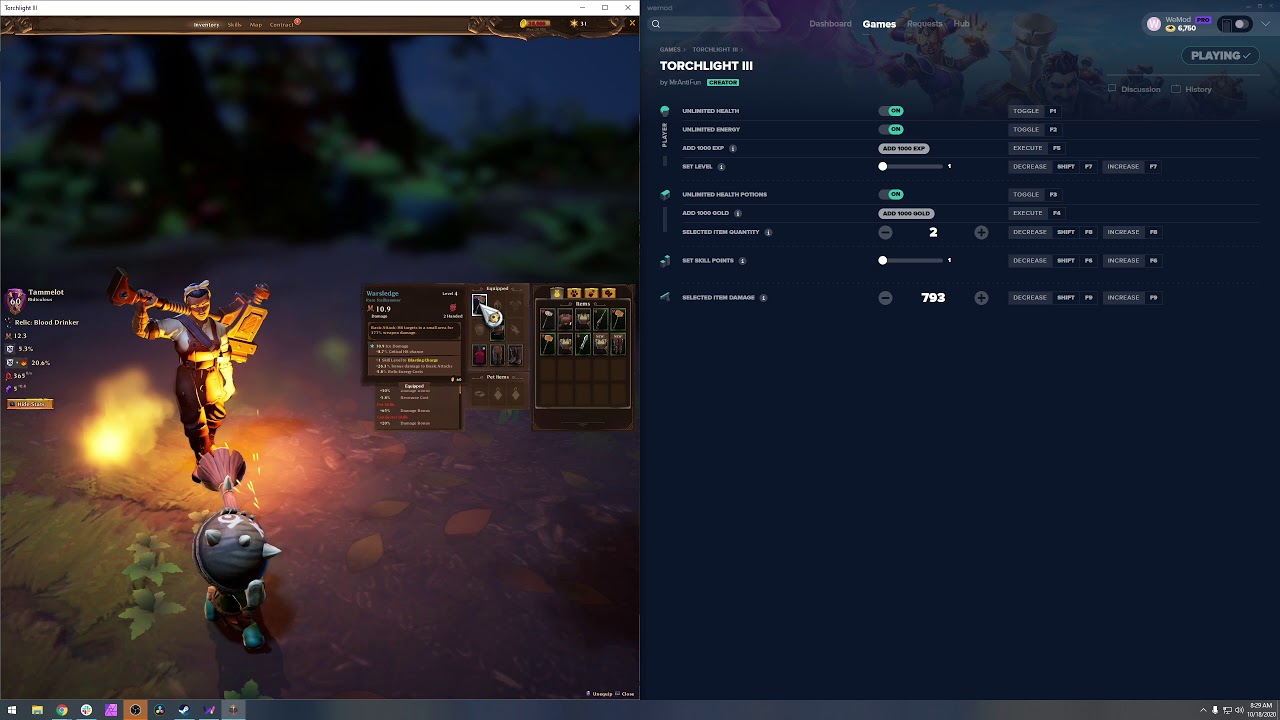Open the Requests tab in WeMod
1280x720 pixels.
(x=924, y=24)
